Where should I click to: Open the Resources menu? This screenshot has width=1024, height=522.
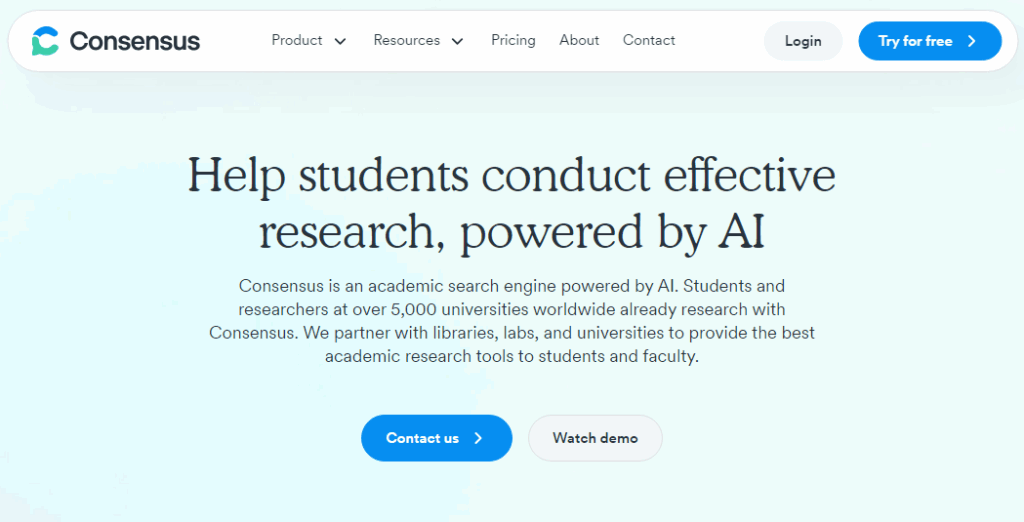coord(406,40)
